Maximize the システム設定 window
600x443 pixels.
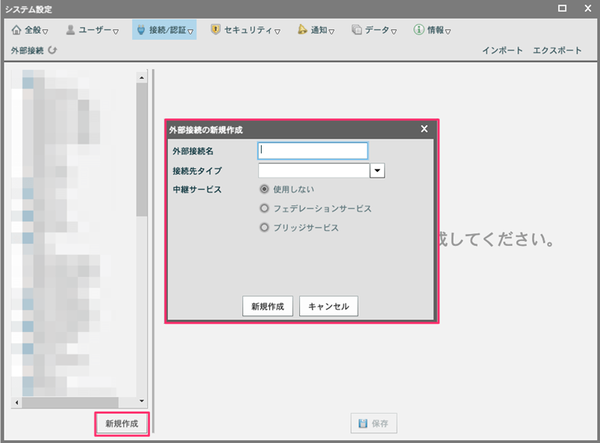coord(562,8)
